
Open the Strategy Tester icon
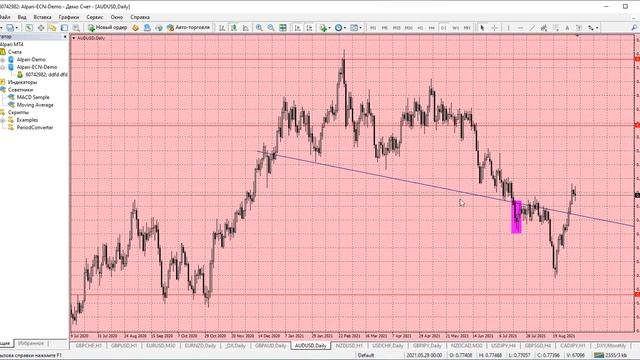pyautogui.click(x=76, y=28)
